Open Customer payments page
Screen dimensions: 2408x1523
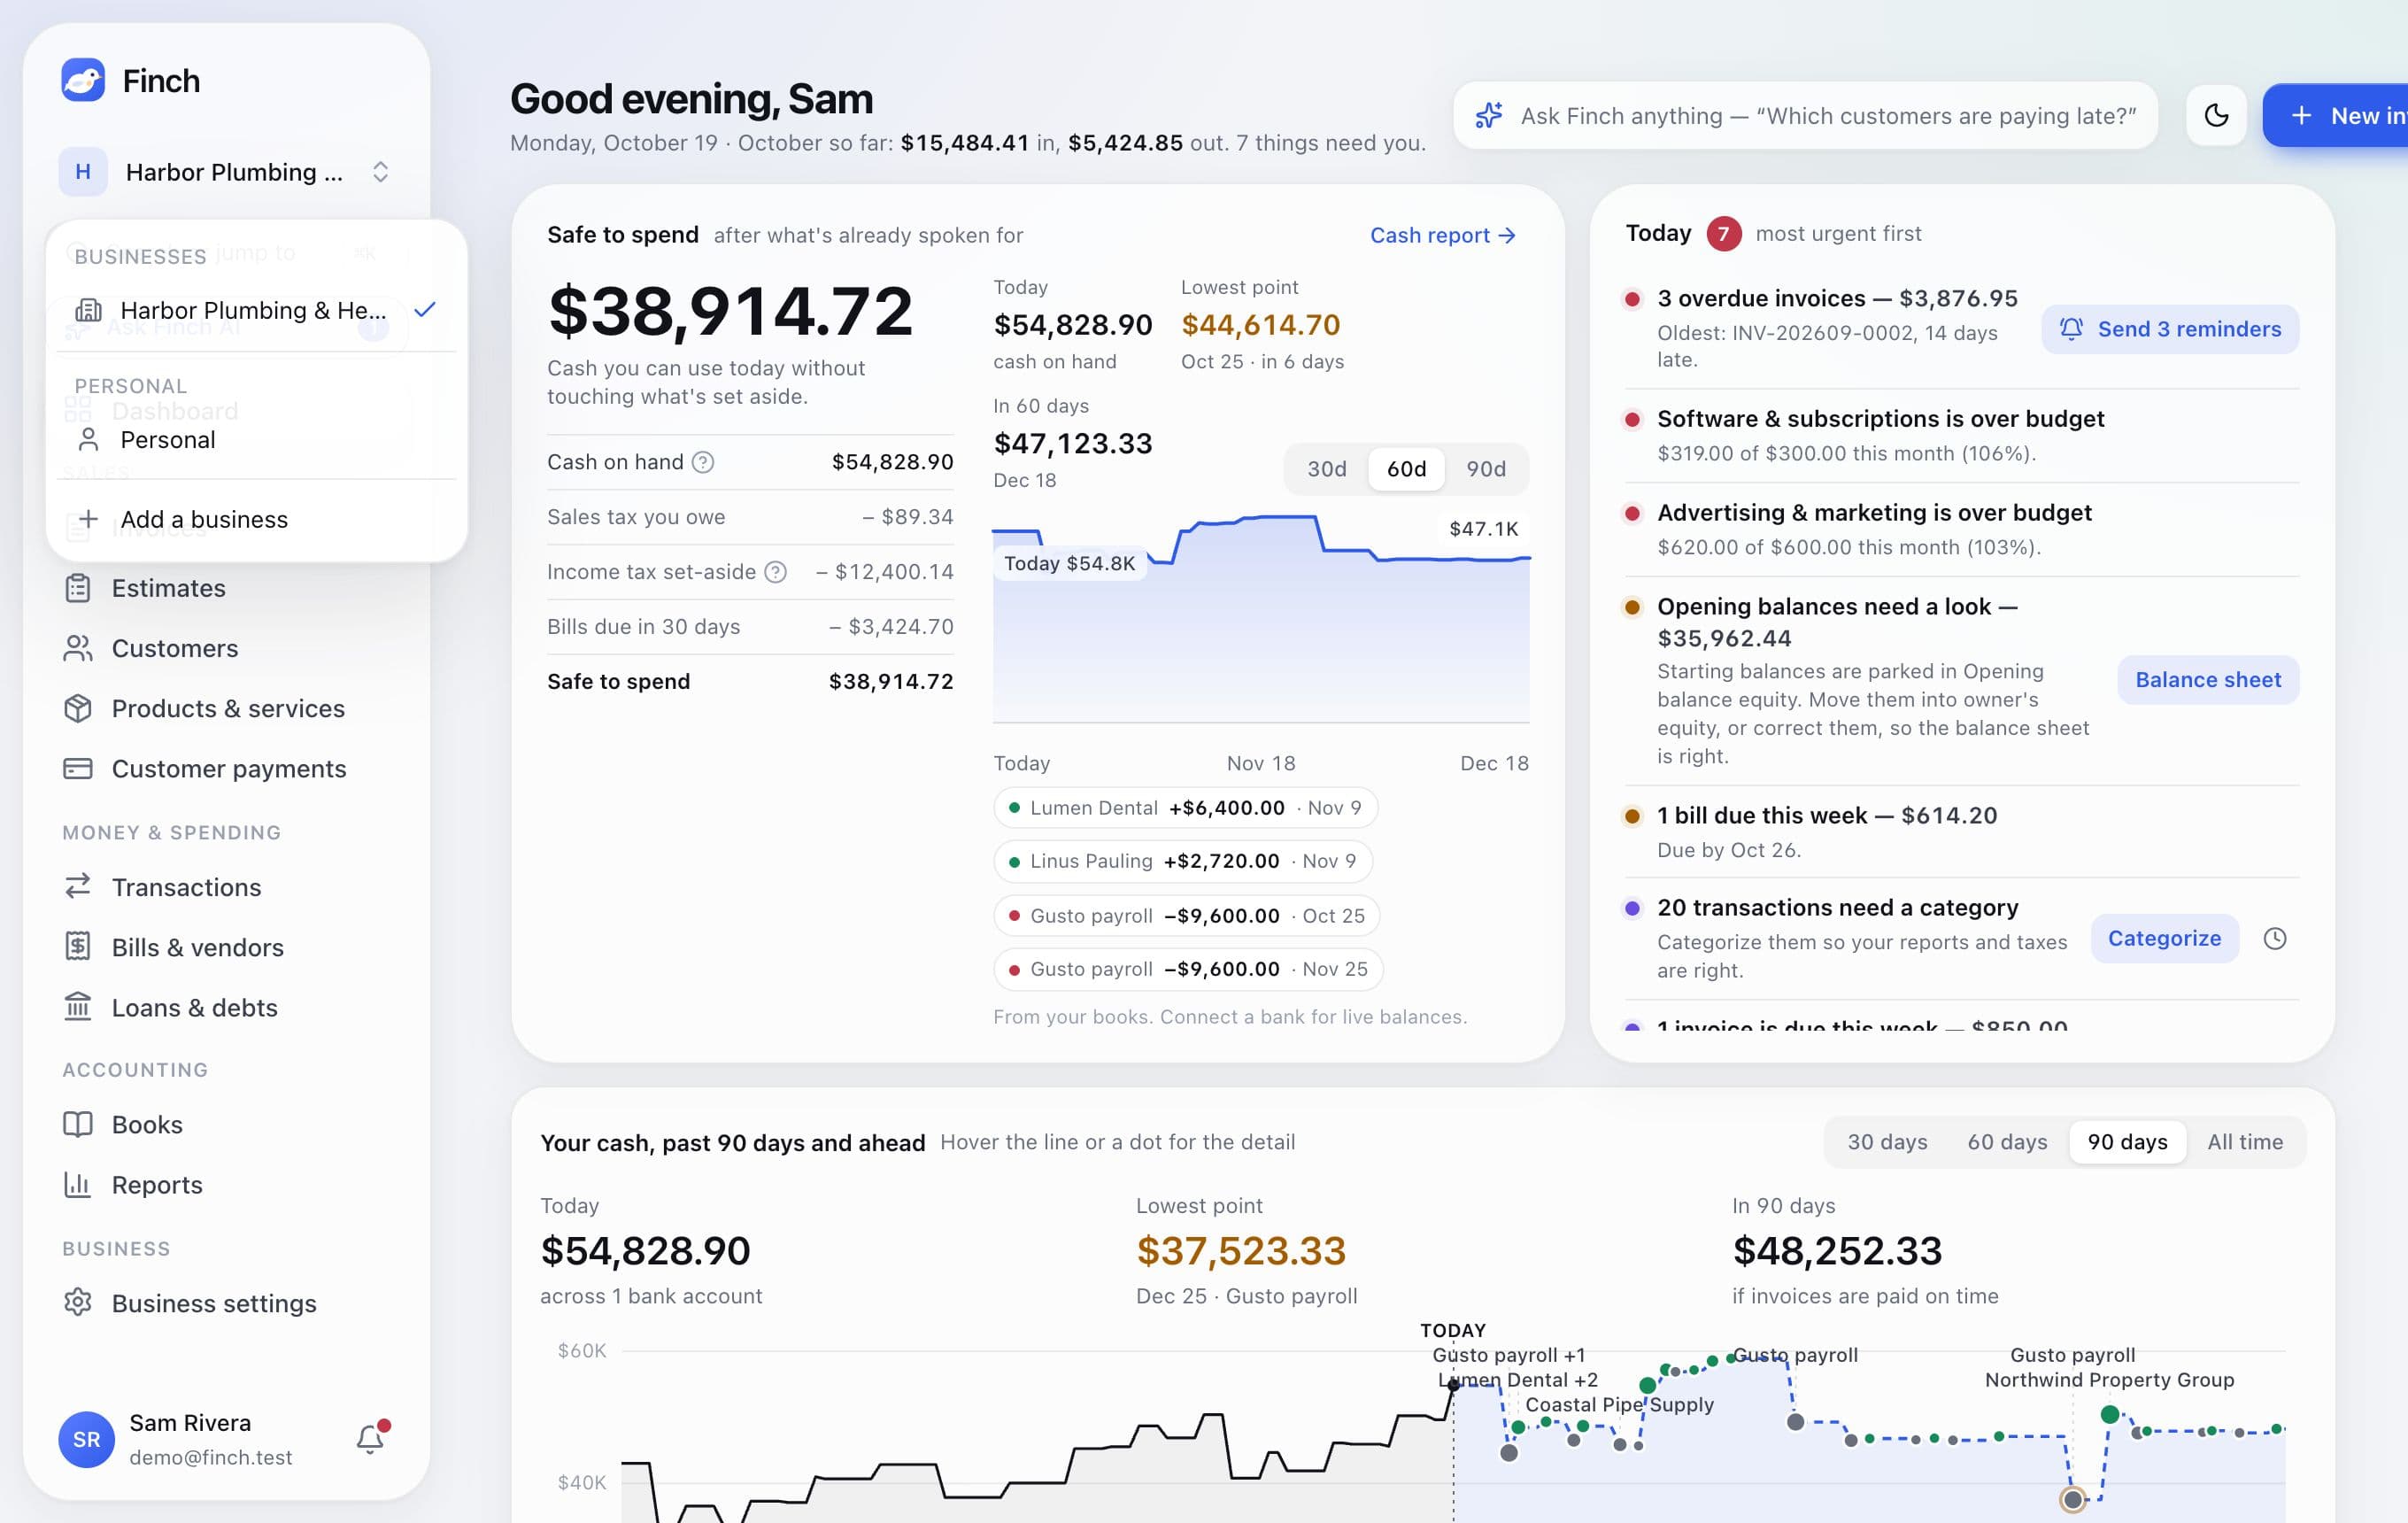click(x=225, y=768)
